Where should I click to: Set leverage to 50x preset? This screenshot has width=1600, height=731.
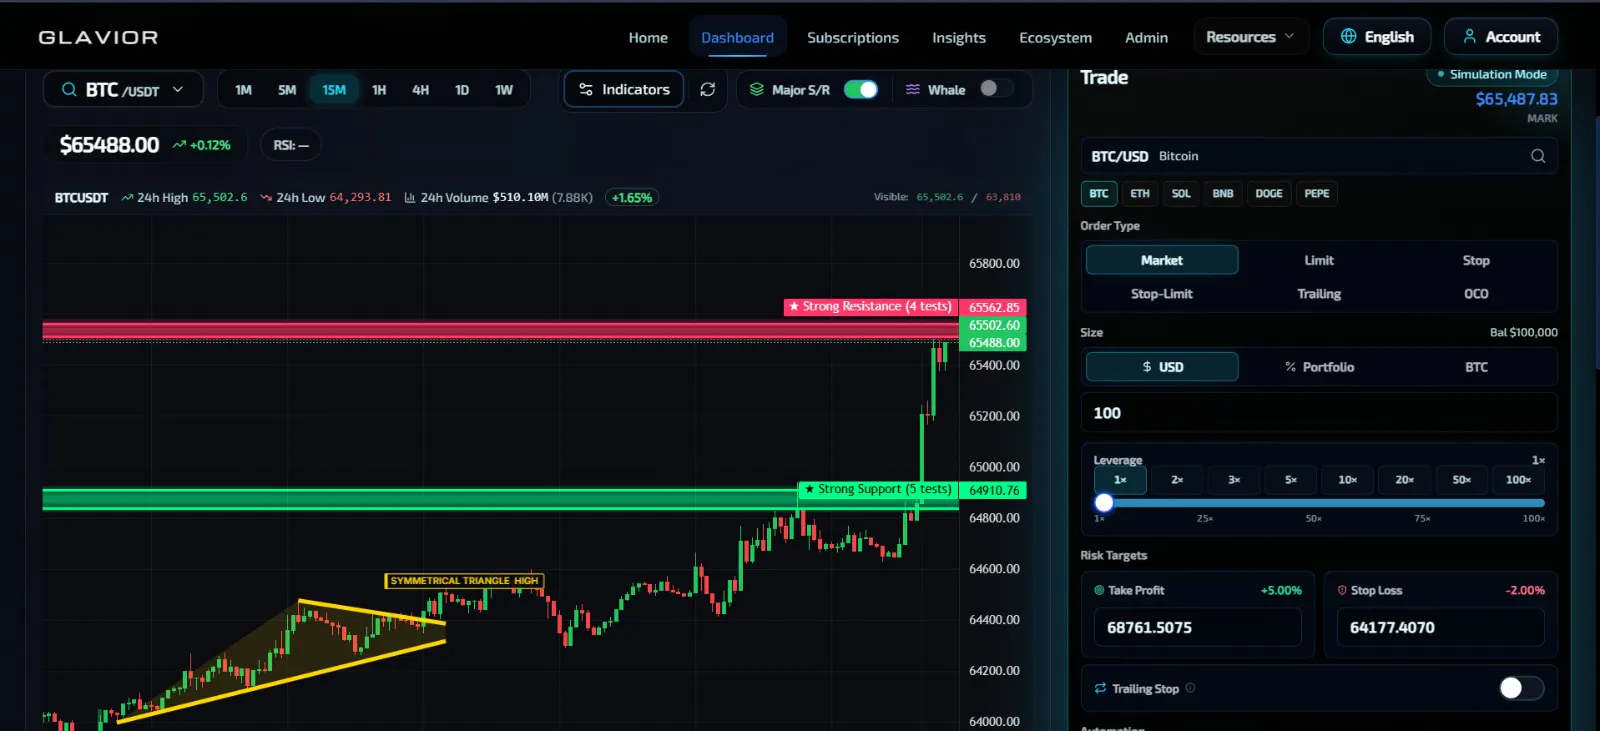[1462, 480]
